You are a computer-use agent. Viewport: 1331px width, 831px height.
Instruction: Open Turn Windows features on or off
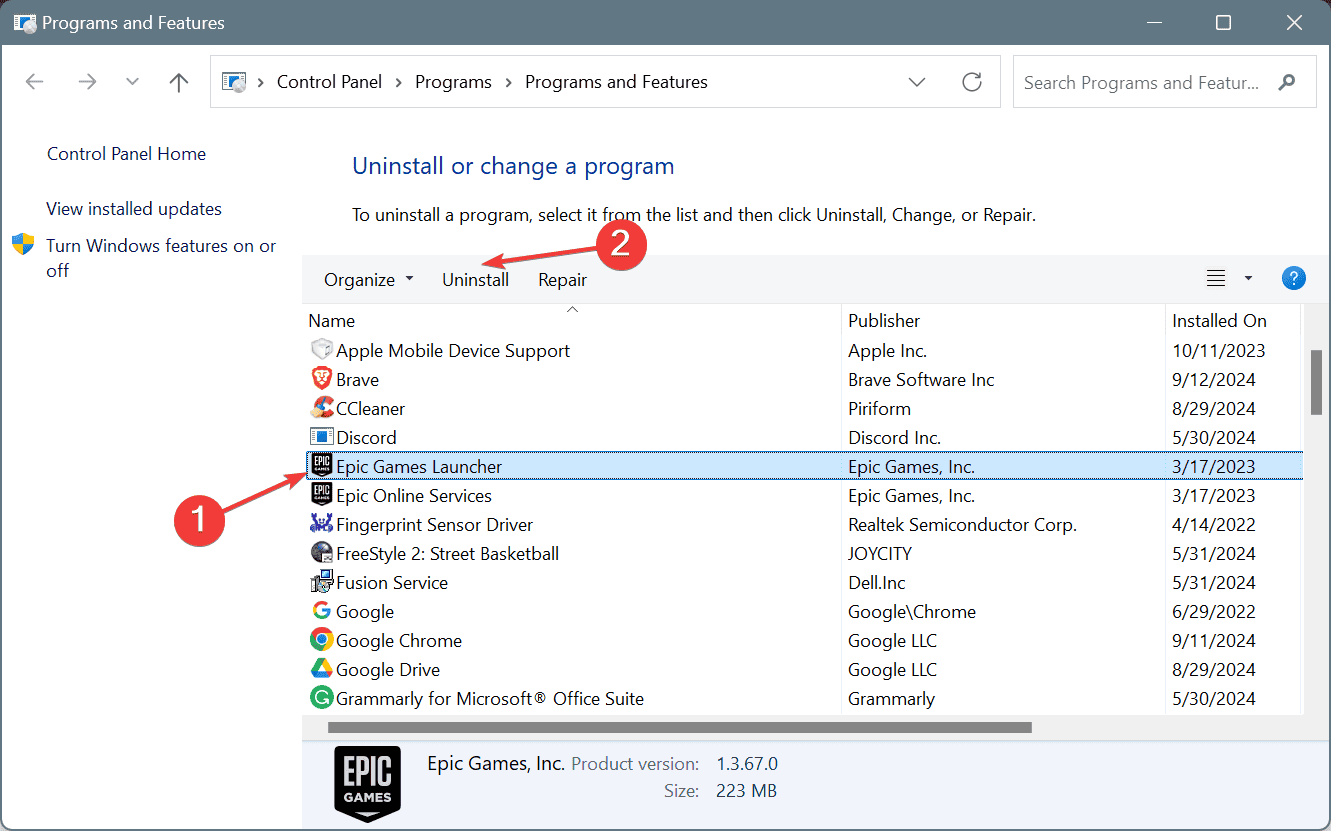tap(161, 258)
